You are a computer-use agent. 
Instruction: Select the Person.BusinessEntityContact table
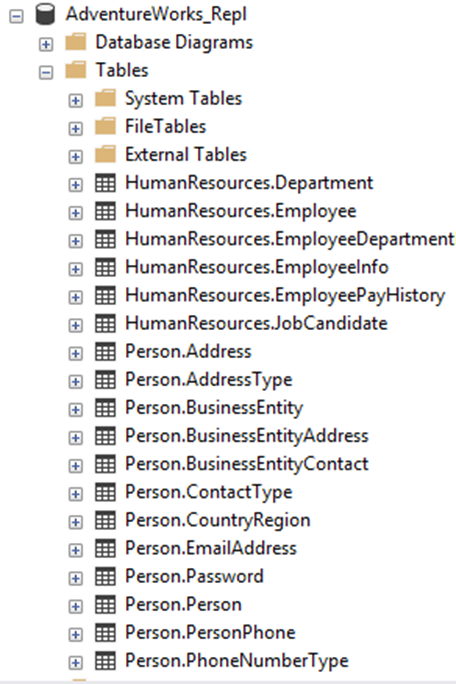247,465
